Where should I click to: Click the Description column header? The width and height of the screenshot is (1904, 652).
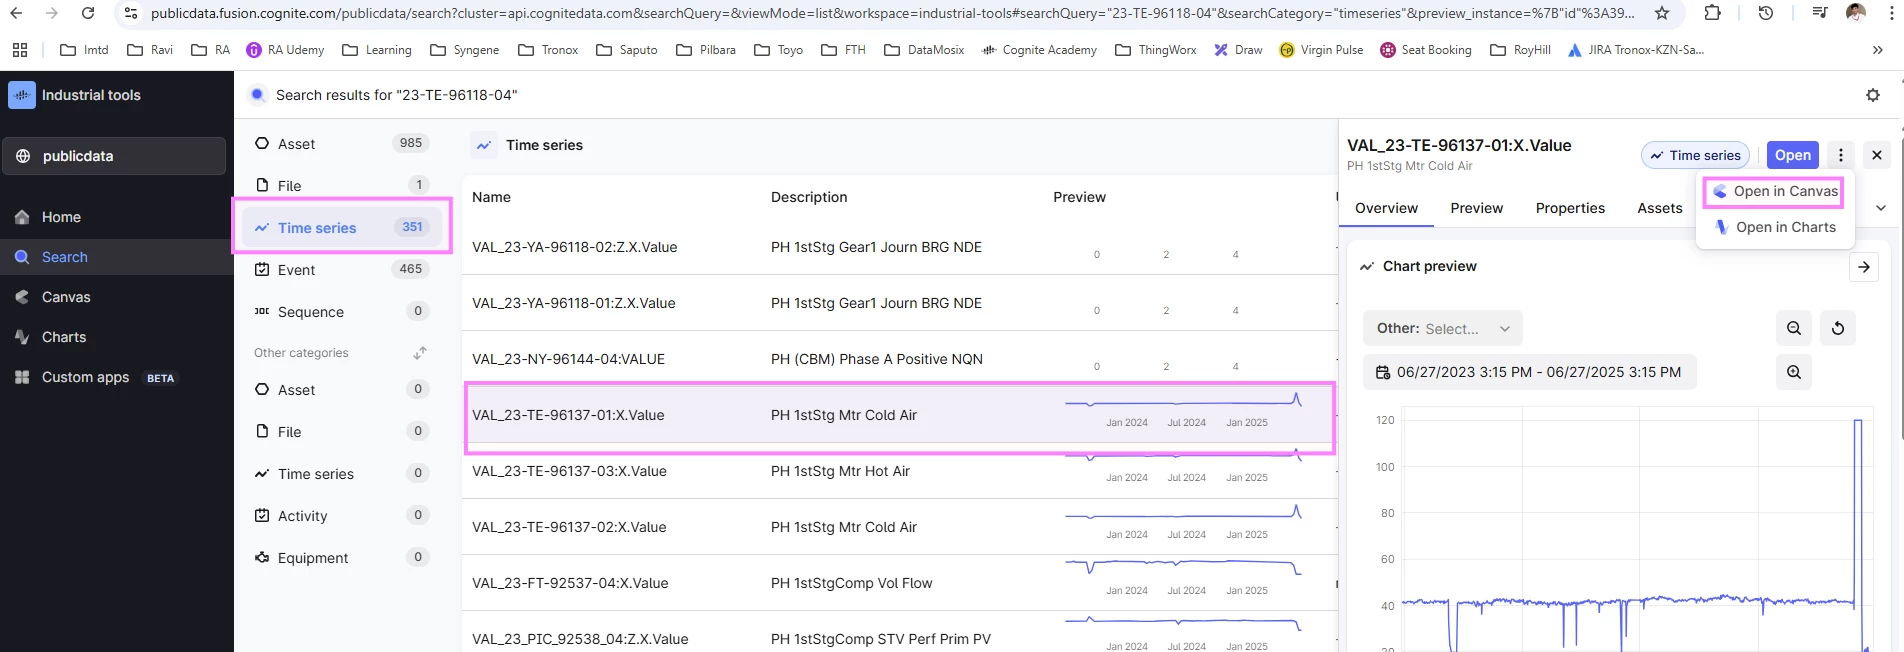(809, 197)
